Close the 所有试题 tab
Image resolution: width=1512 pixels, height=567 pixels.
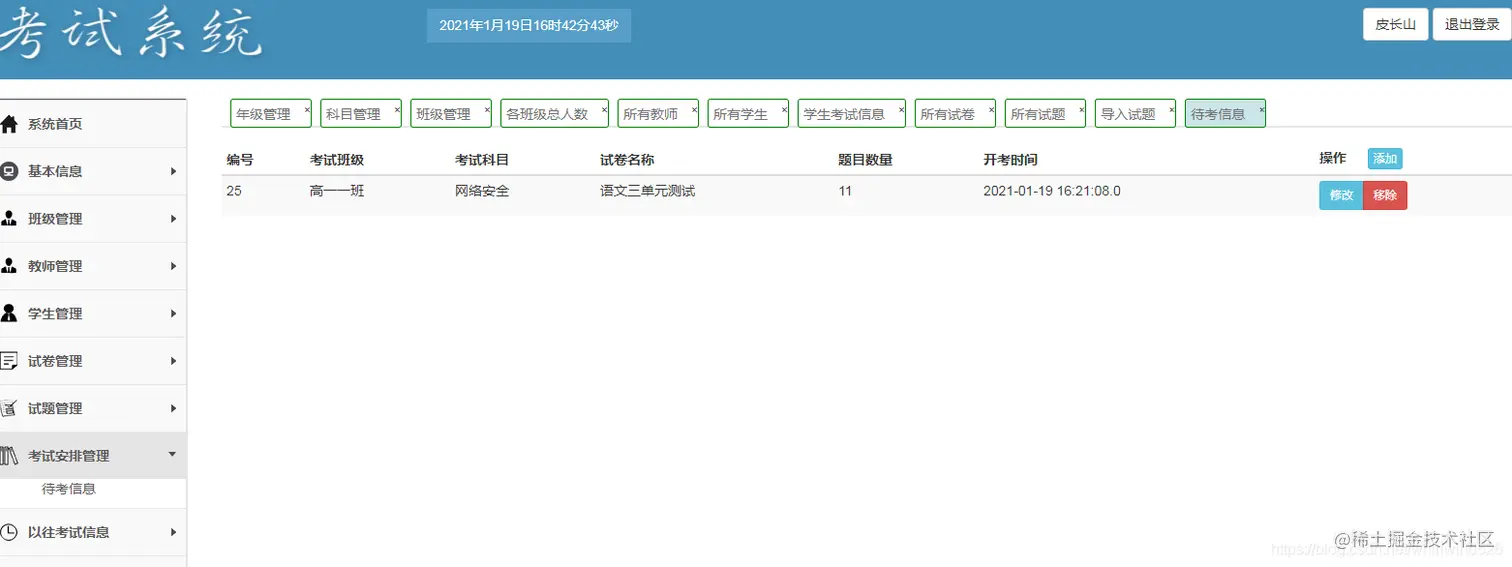coord(1082,109)
